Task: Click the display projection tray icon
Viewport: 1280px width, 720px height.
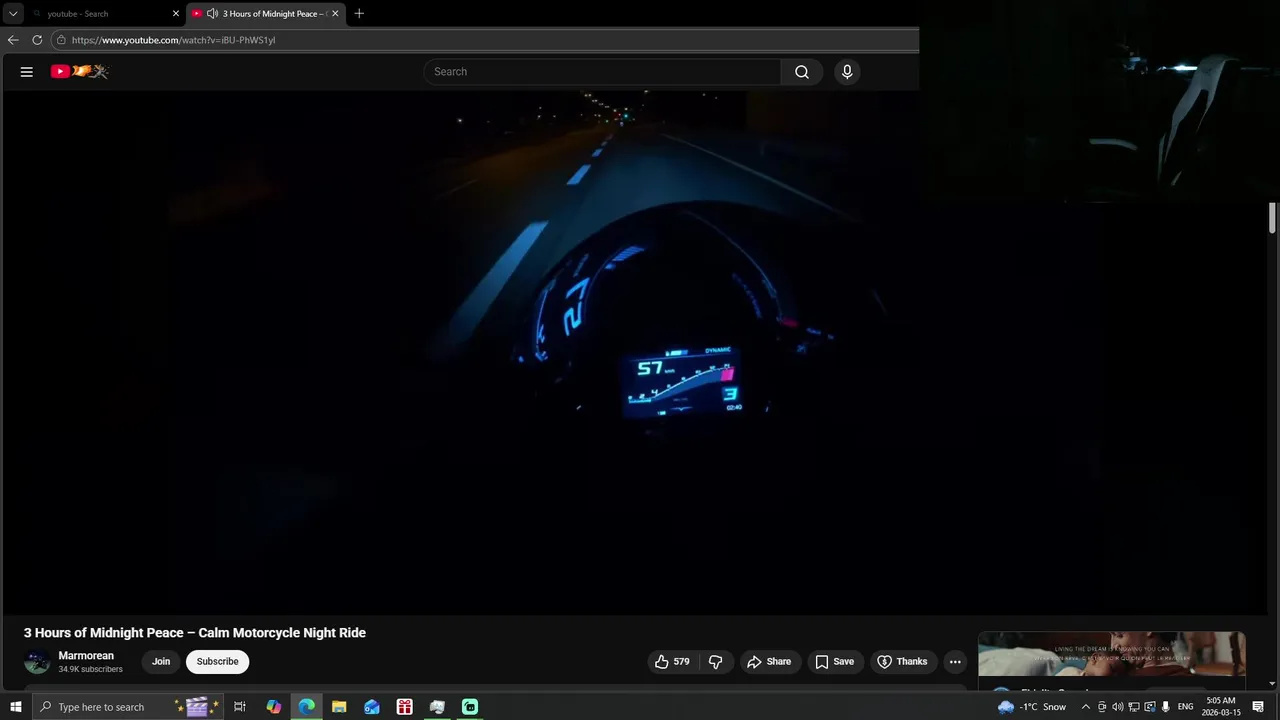Action: coord(1150,707)
